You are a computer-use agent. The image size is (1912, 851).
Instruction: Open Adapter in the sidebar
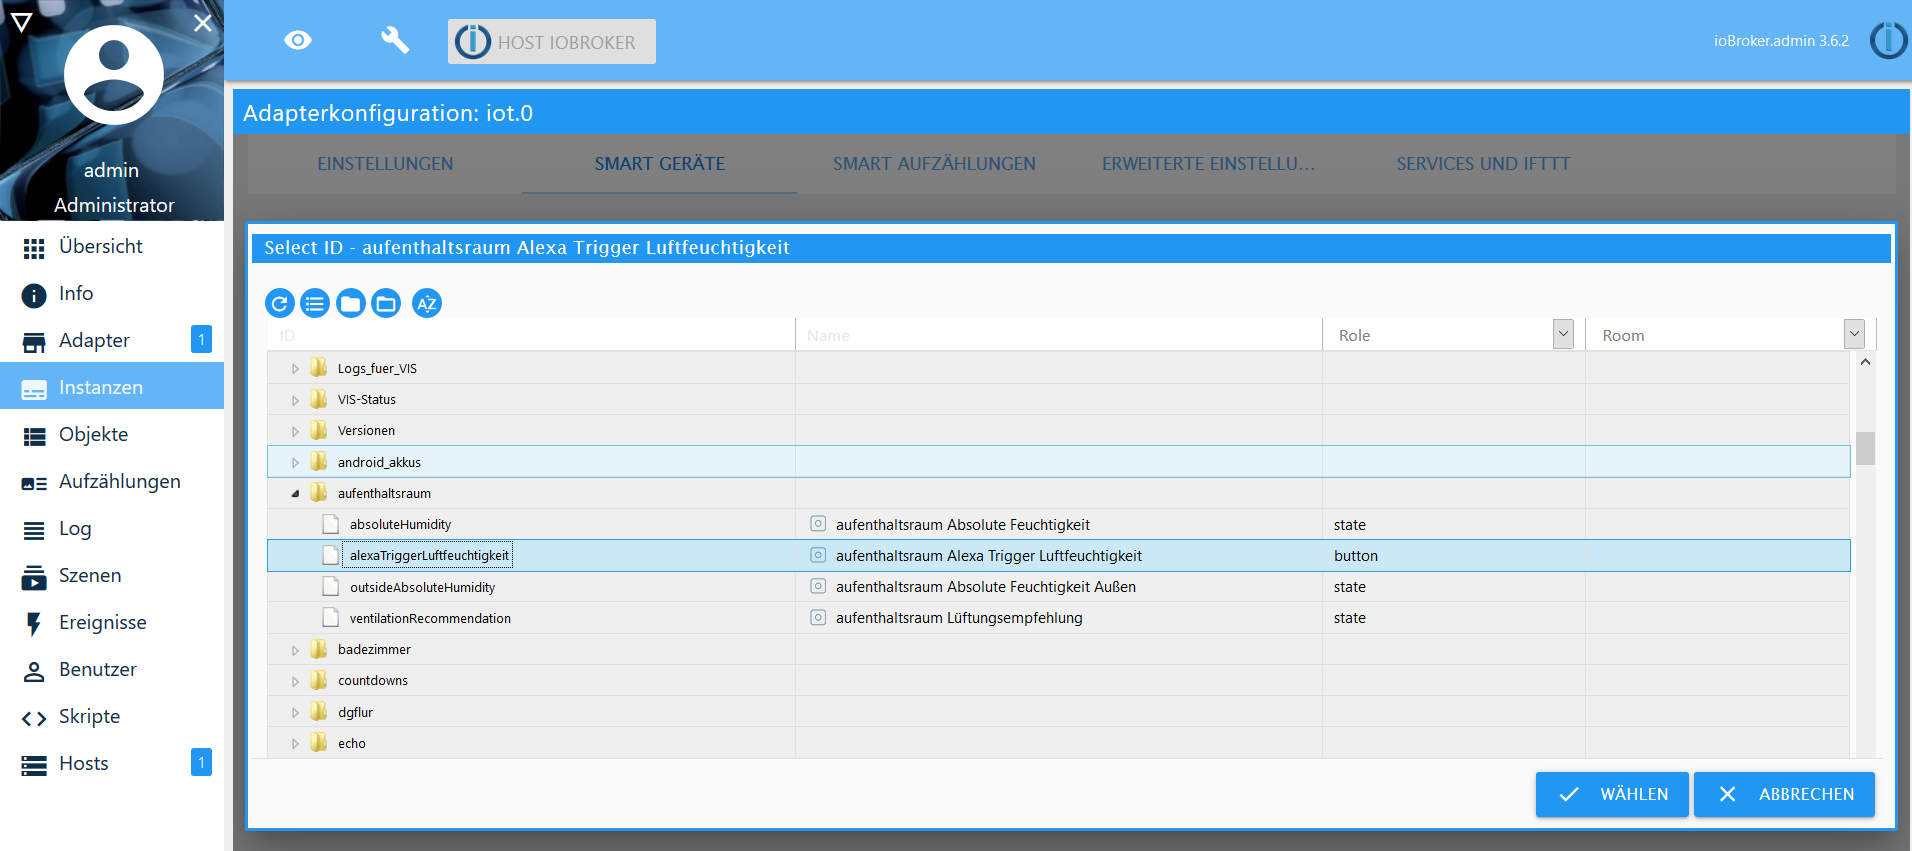click(112, 340)
